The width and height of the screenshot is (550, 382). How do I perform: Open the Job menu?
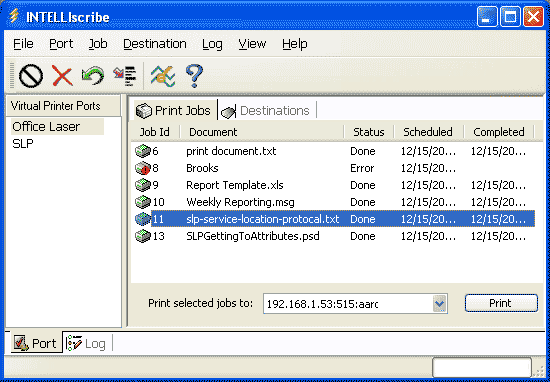point(98,44)
